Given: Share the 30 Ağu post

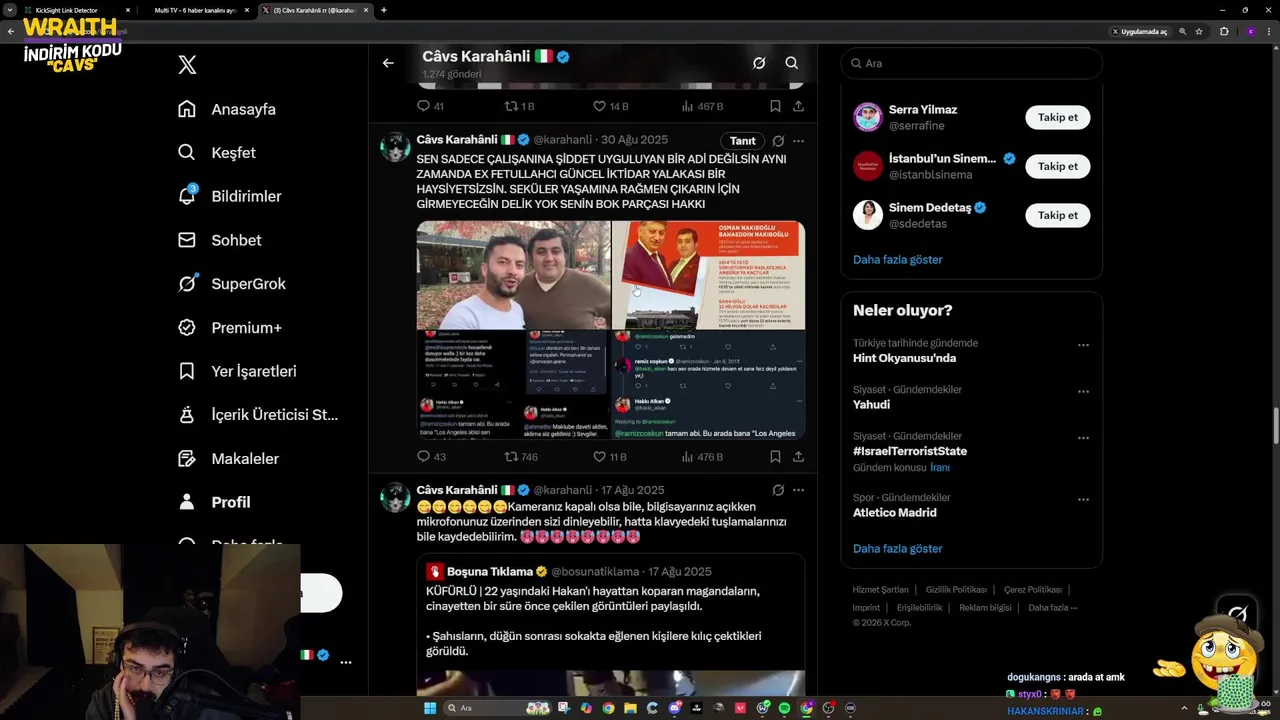Looking at the screenshot, I should click(x=798, y=457).
